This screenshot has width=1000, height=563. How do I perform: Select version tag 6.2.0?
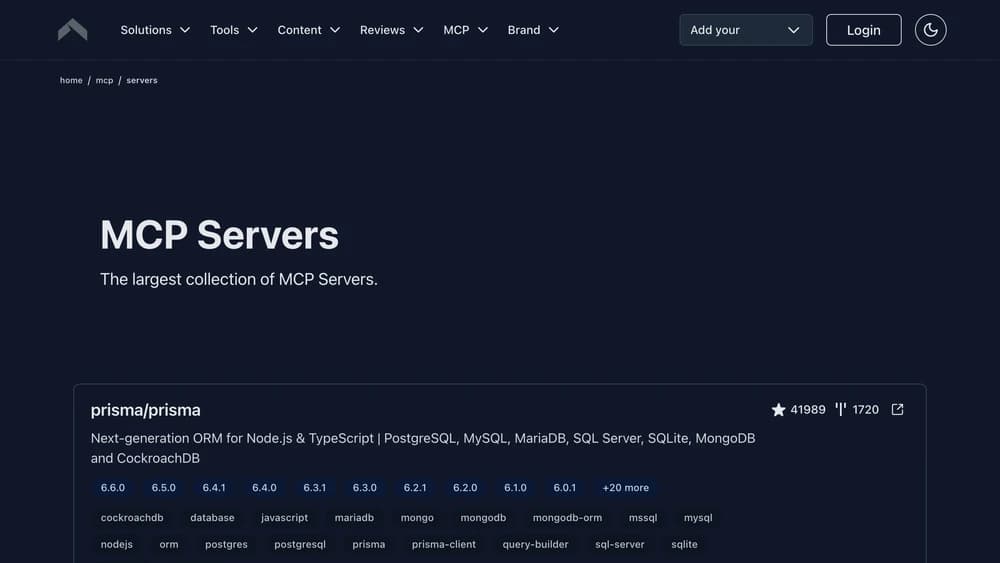coord(465,488)
